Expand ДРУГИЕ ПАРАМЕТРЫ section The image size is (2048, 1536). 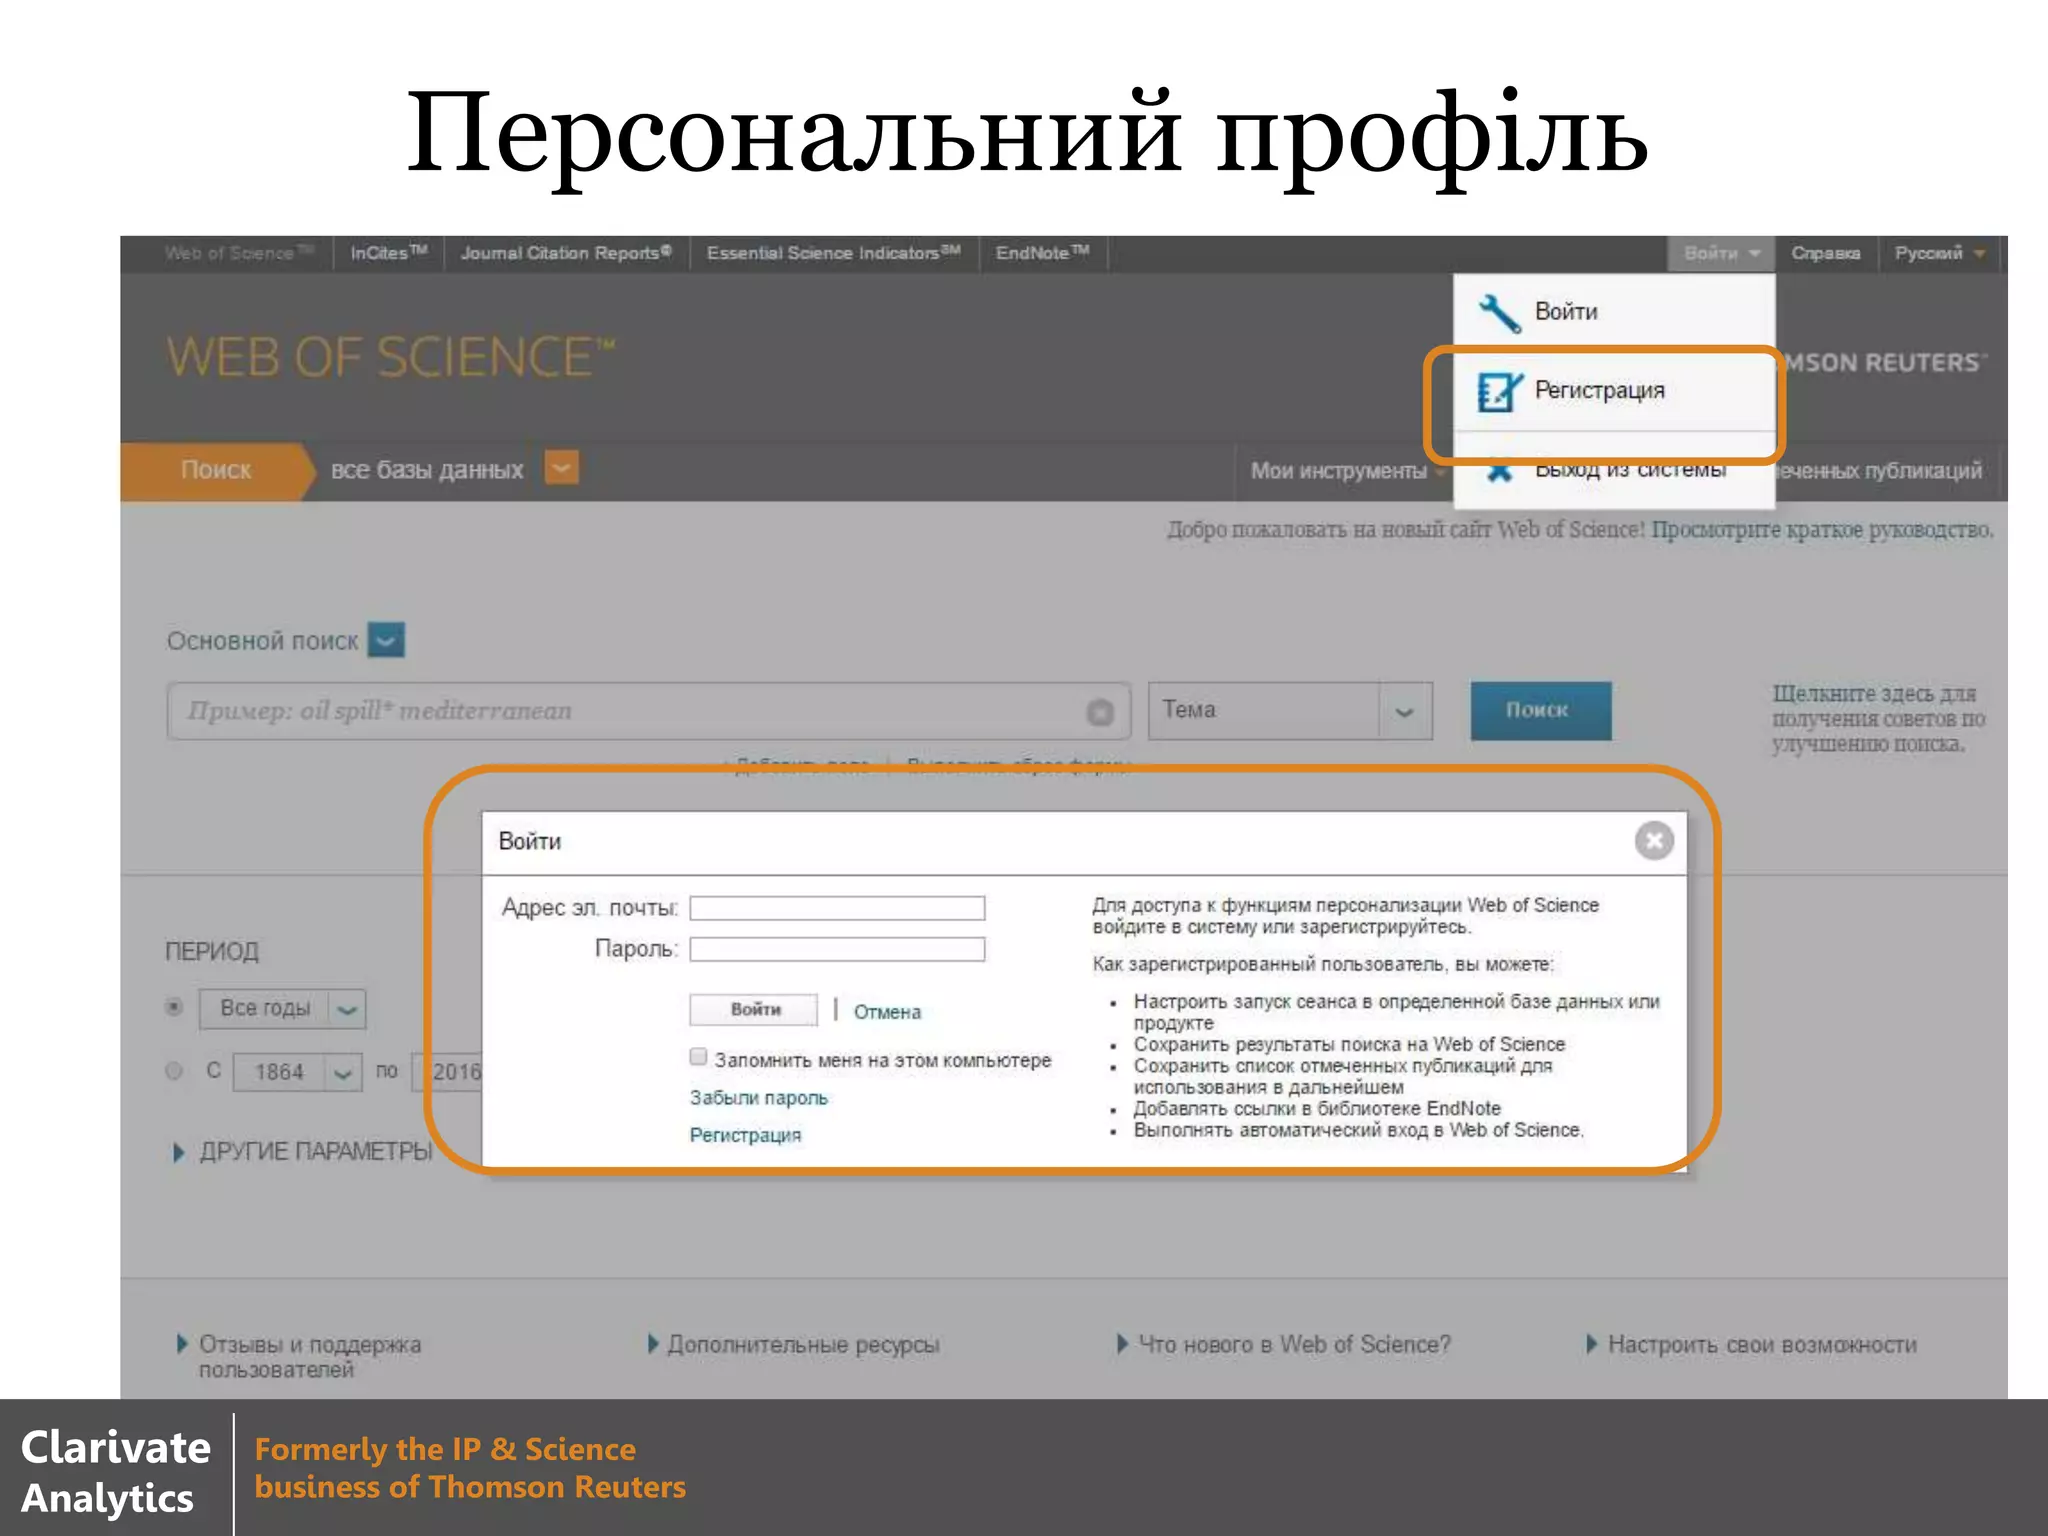pyautogui.click(x=304, y=1152)
